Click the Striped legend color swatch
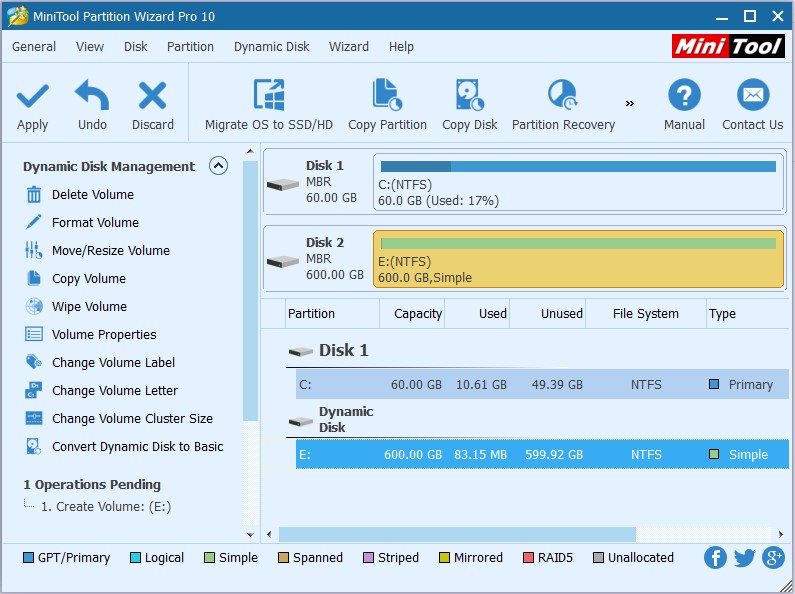 click(368, 558)
